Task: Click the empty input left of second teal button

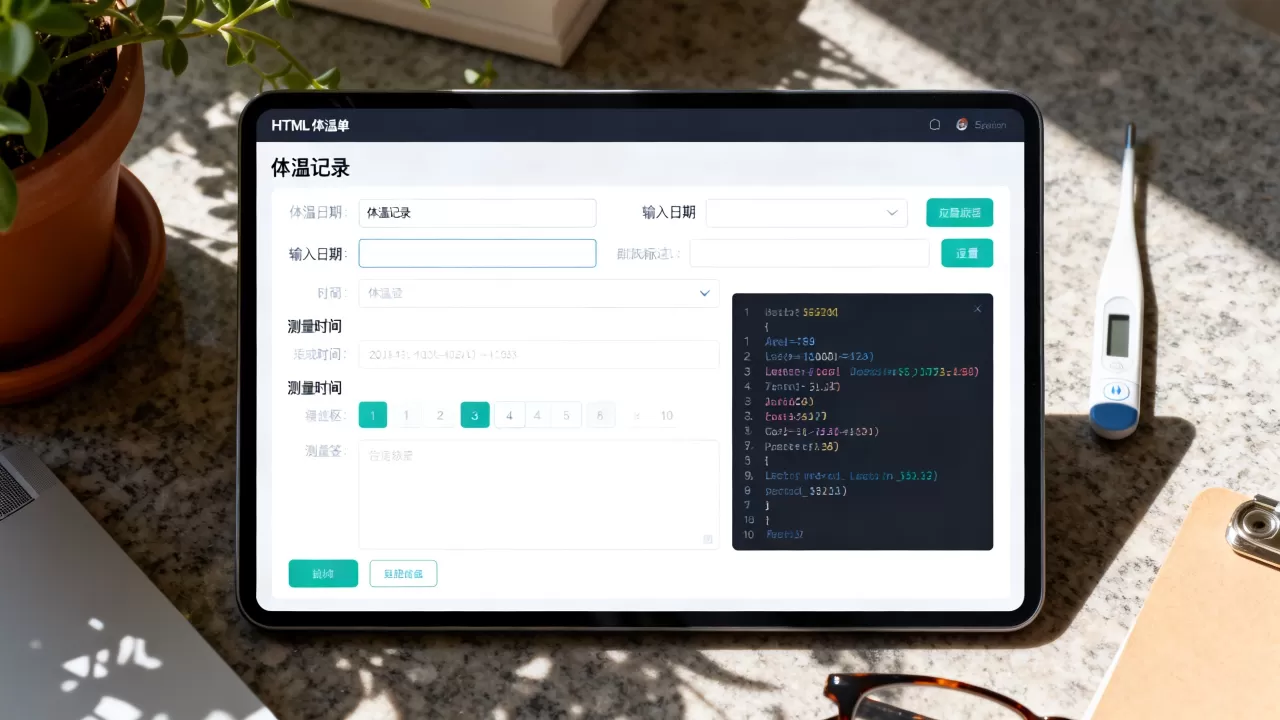Action: [x=809, y=253]
